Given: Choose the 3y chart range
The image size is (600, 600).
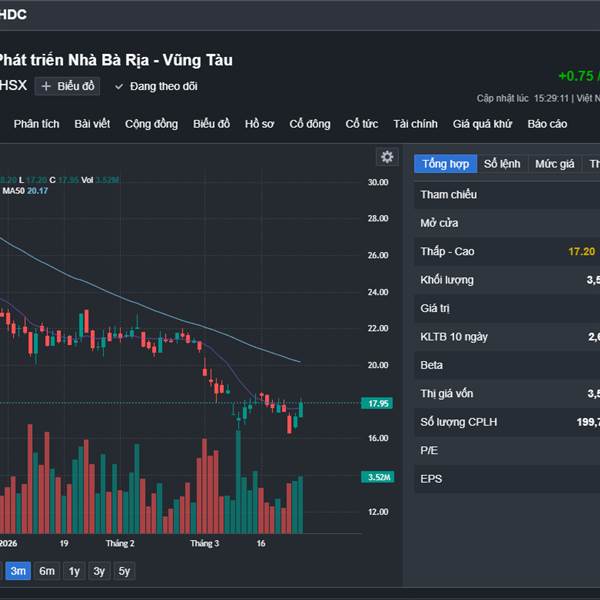Looking at the screenshot, I should 99,571.
